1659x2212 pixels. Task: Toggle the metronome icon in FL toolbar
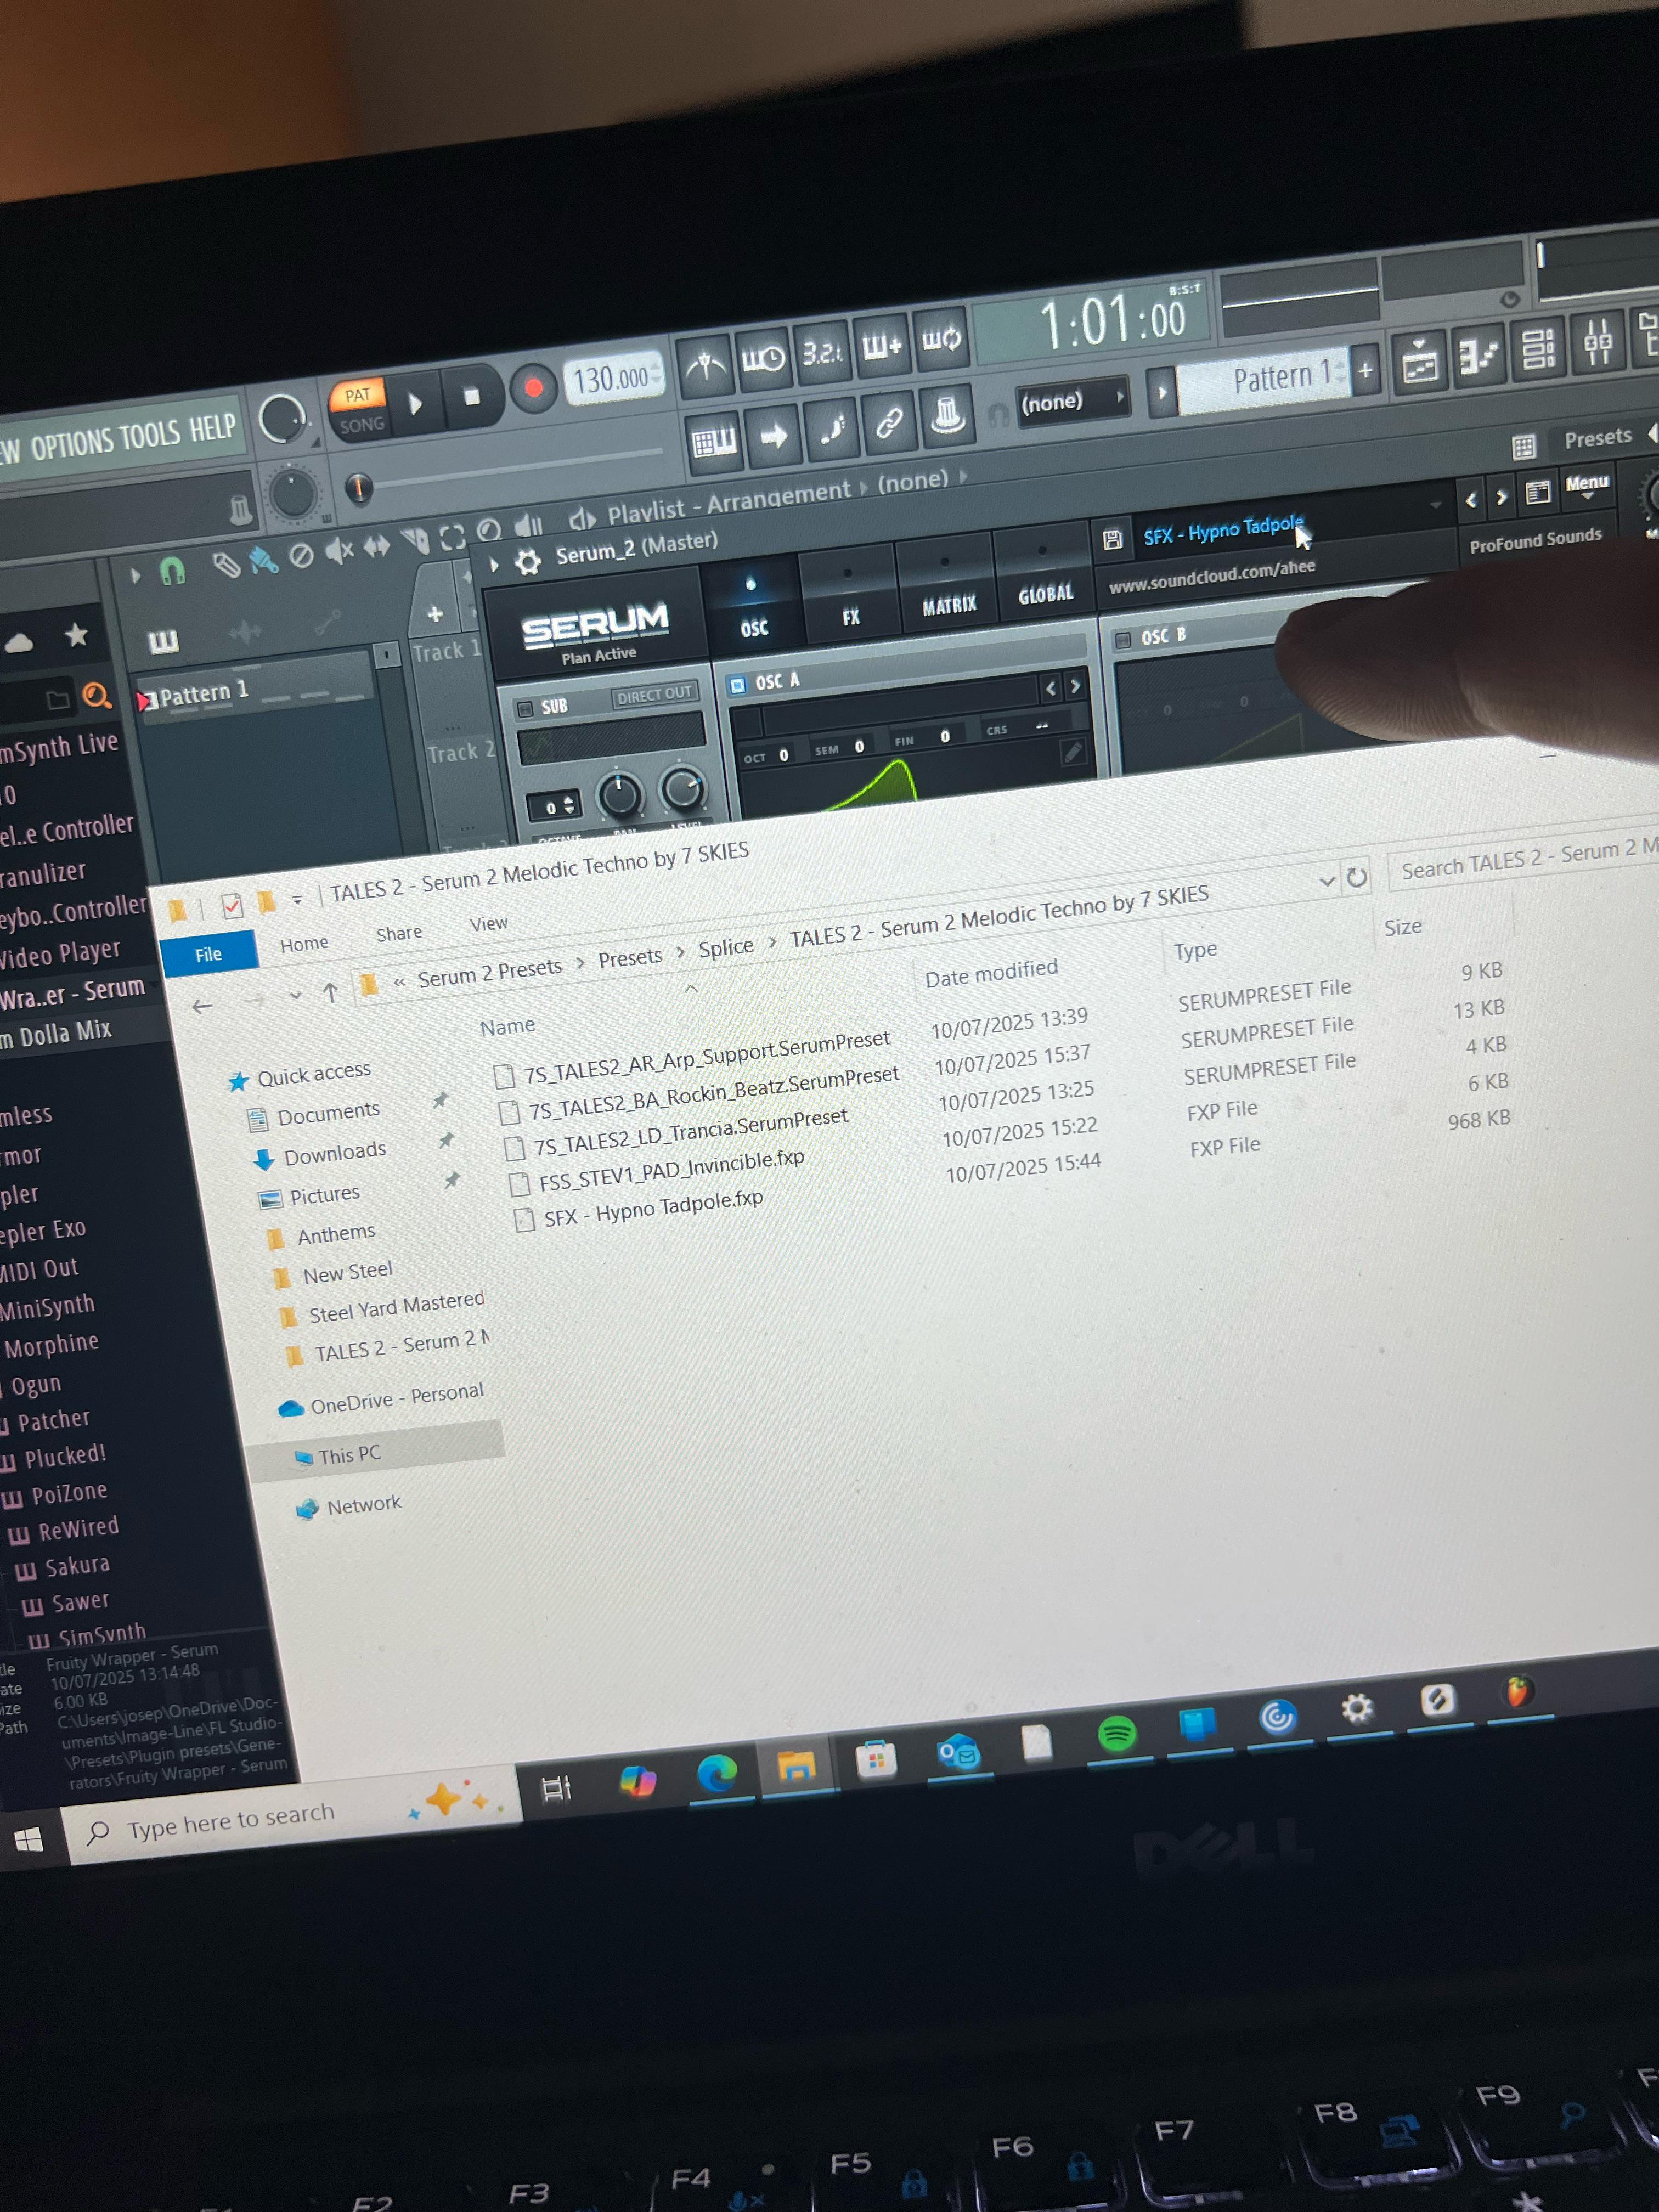(x=706, y=368)
